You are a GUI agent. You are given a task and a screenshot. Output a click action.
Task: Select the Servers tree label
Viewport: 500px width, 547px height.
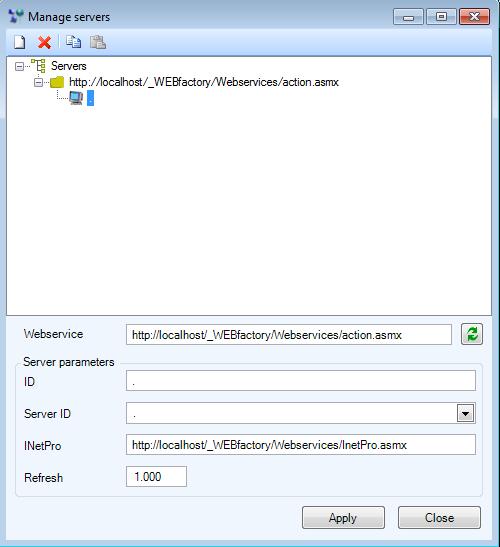click(69, 66)
